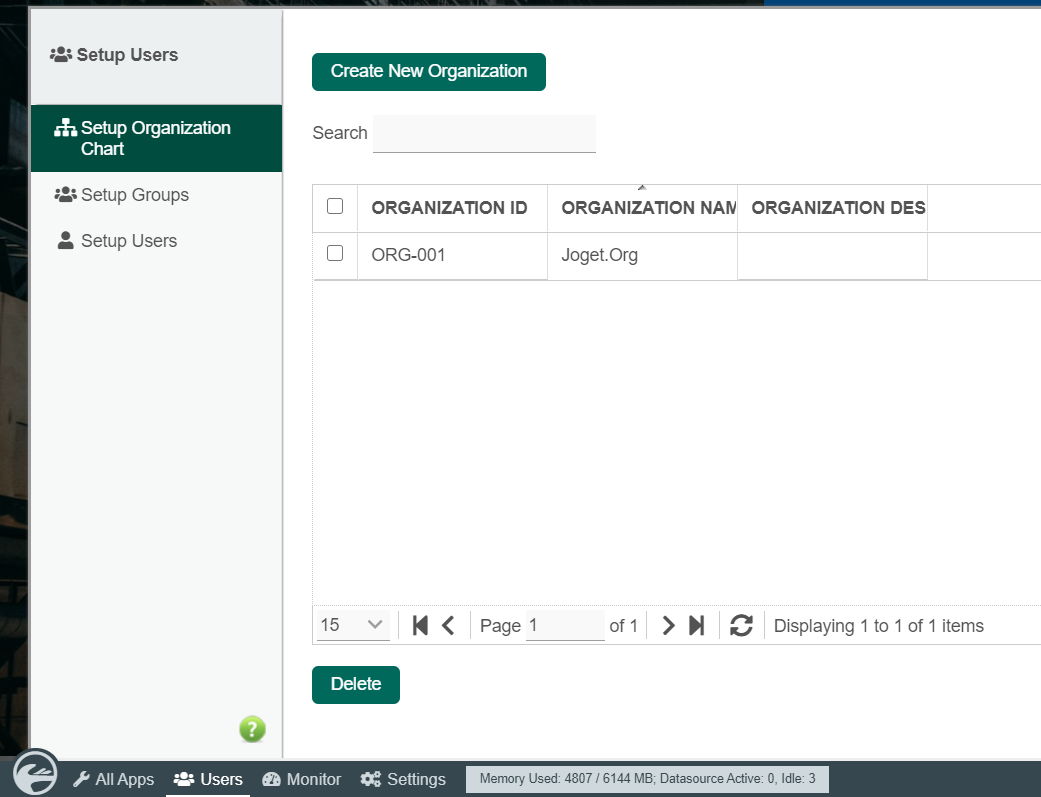The height and width of the screenshot is (797, 1041).
Task: Click the Joget logo in bottom bar
Action: pyautogui.click(x=35, y=773)
